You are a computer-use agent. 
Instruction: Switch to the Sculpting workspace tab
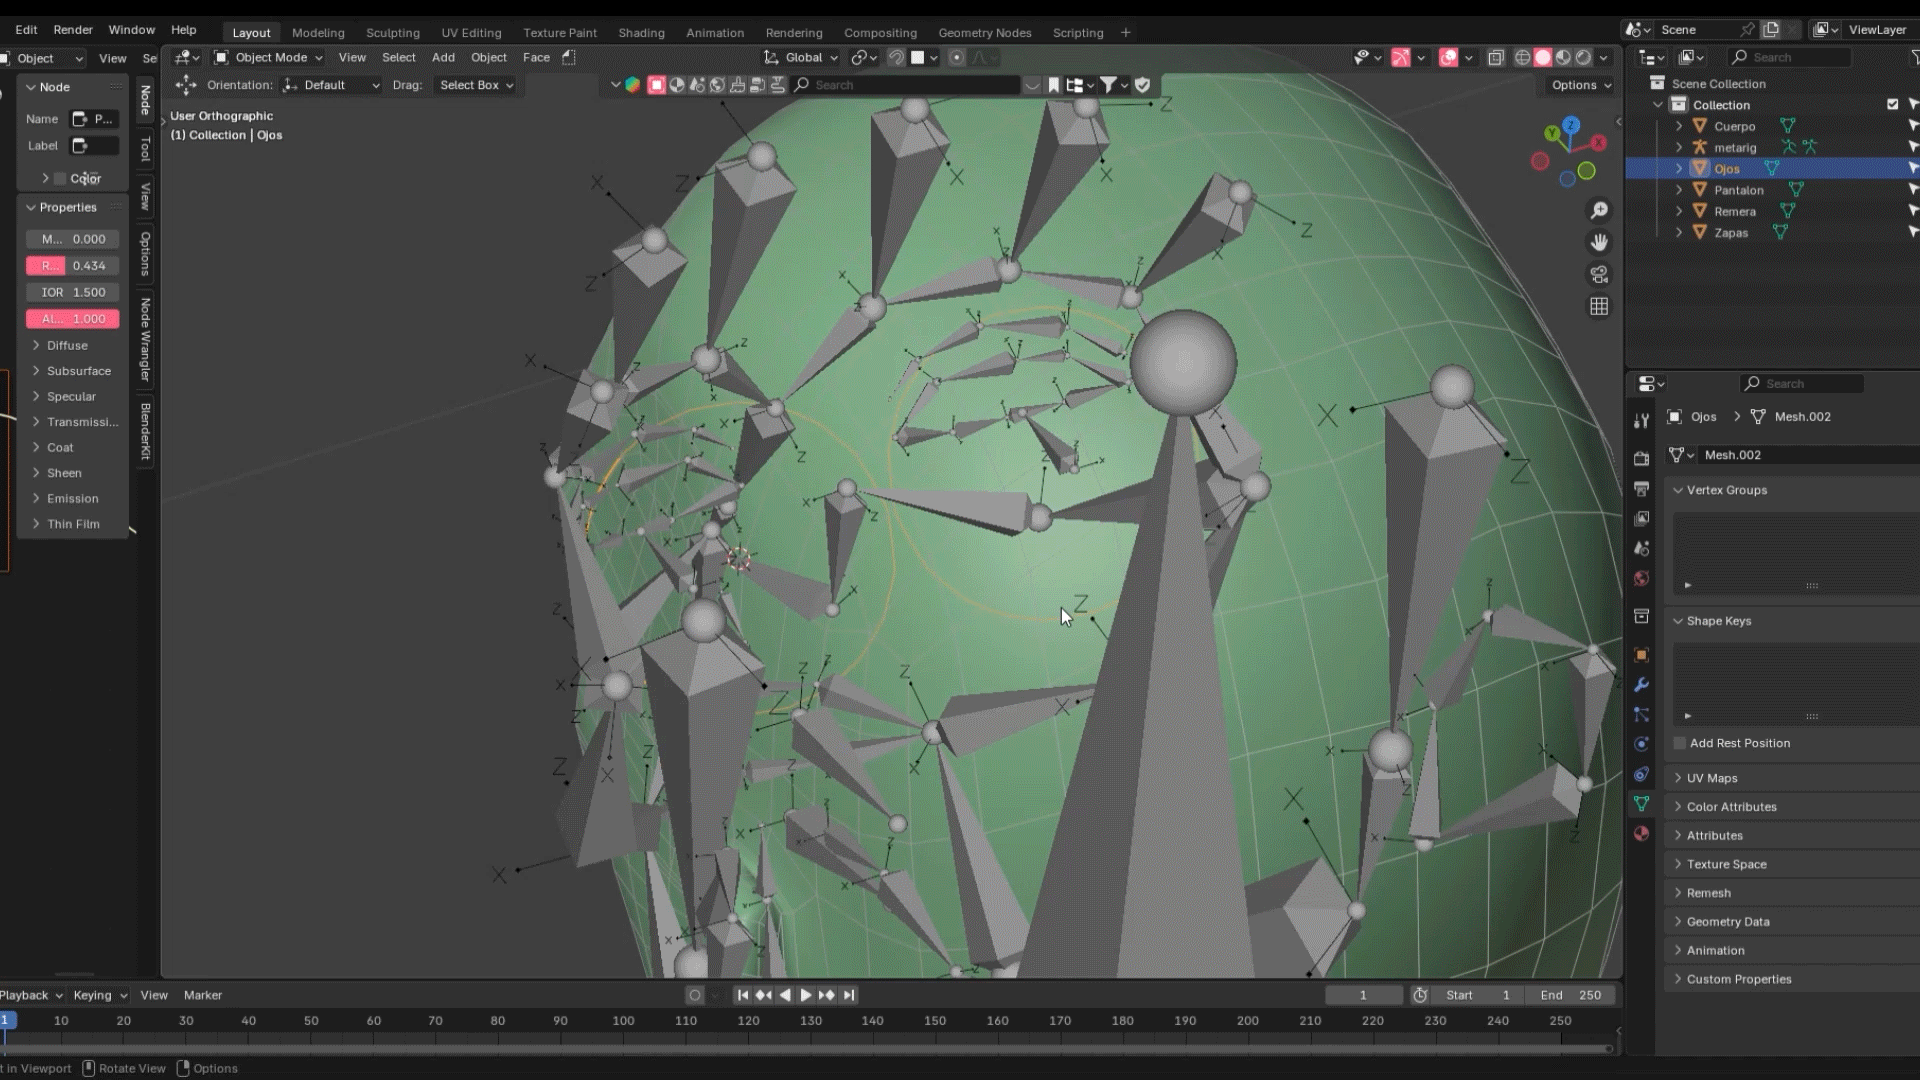(x=392, y=33)
